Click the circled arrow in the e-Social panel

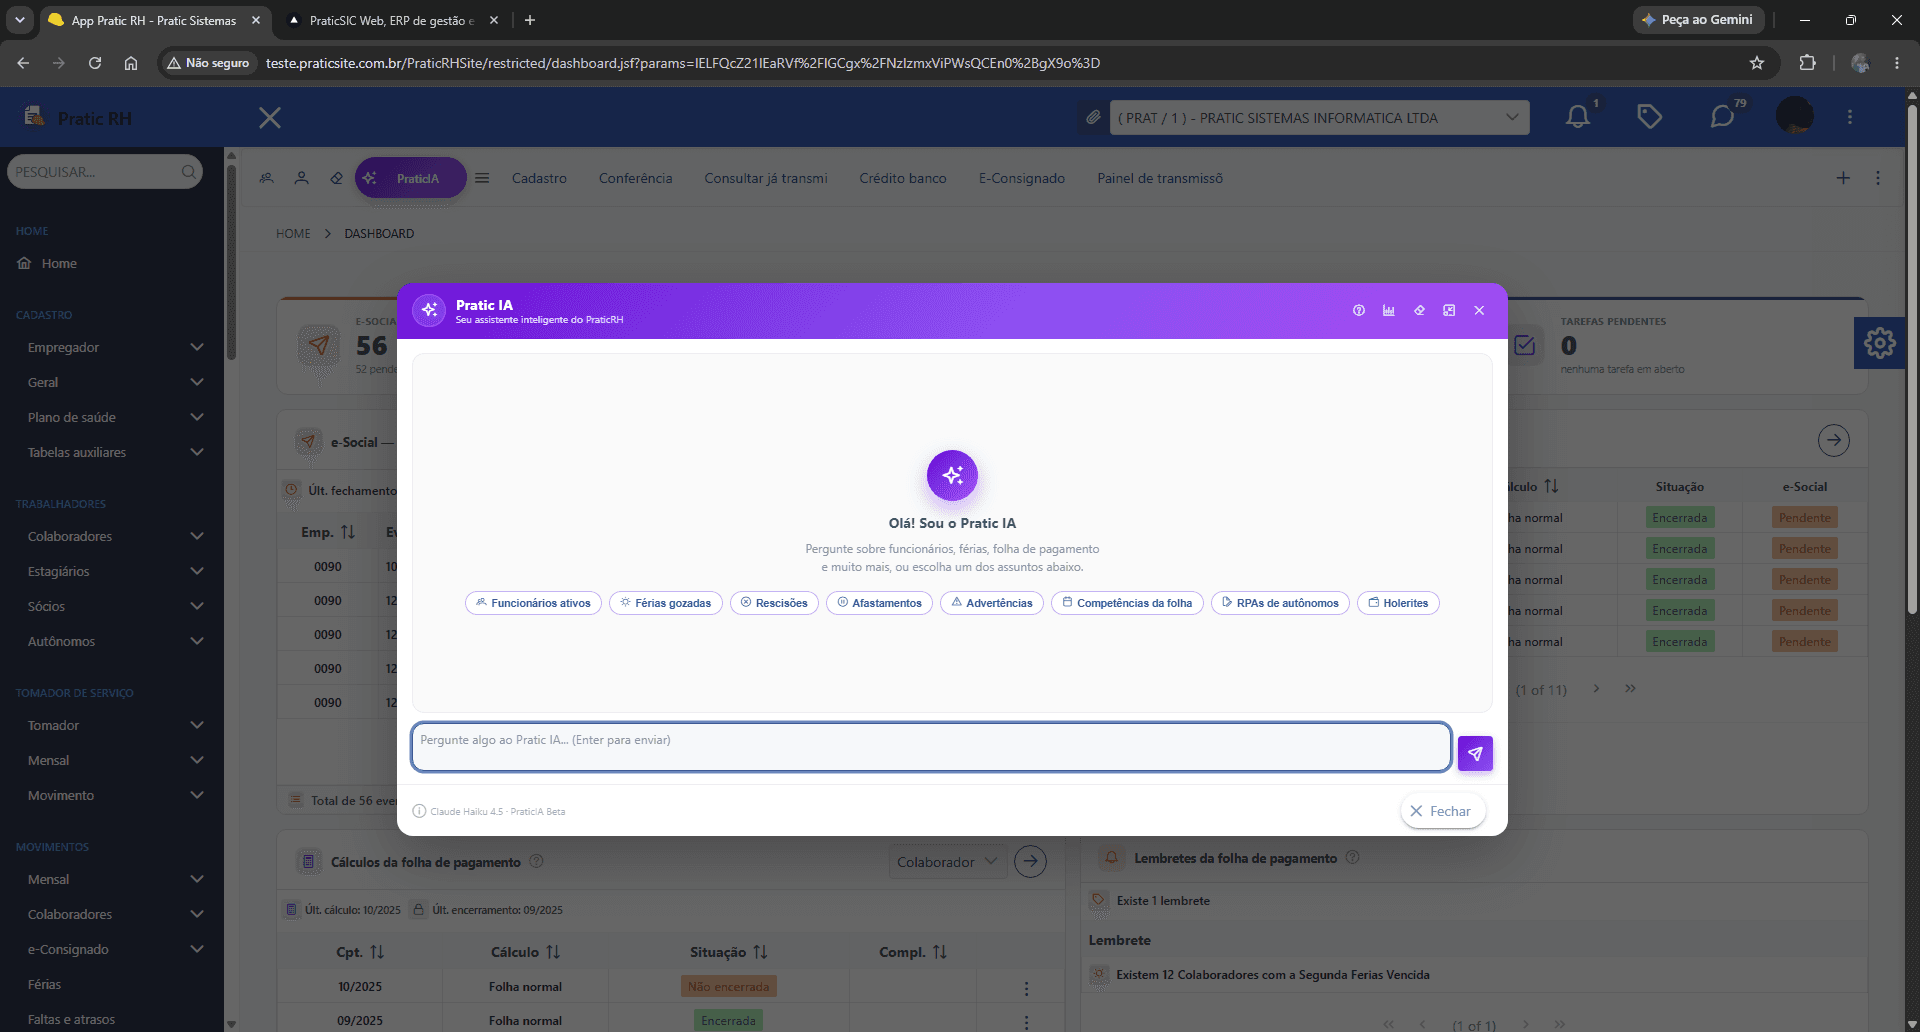(1833, 440)
